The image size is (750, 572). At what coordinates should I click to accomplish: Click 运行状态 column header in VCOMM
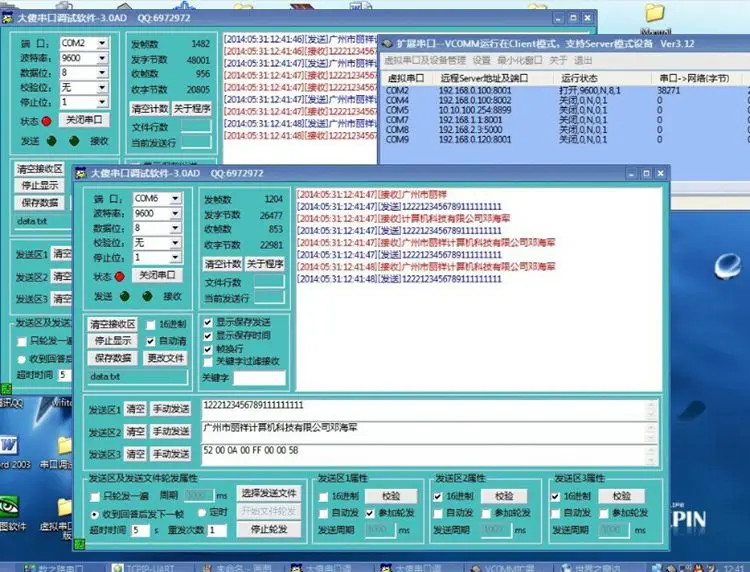pyautogui.click(x=603, y=78)
